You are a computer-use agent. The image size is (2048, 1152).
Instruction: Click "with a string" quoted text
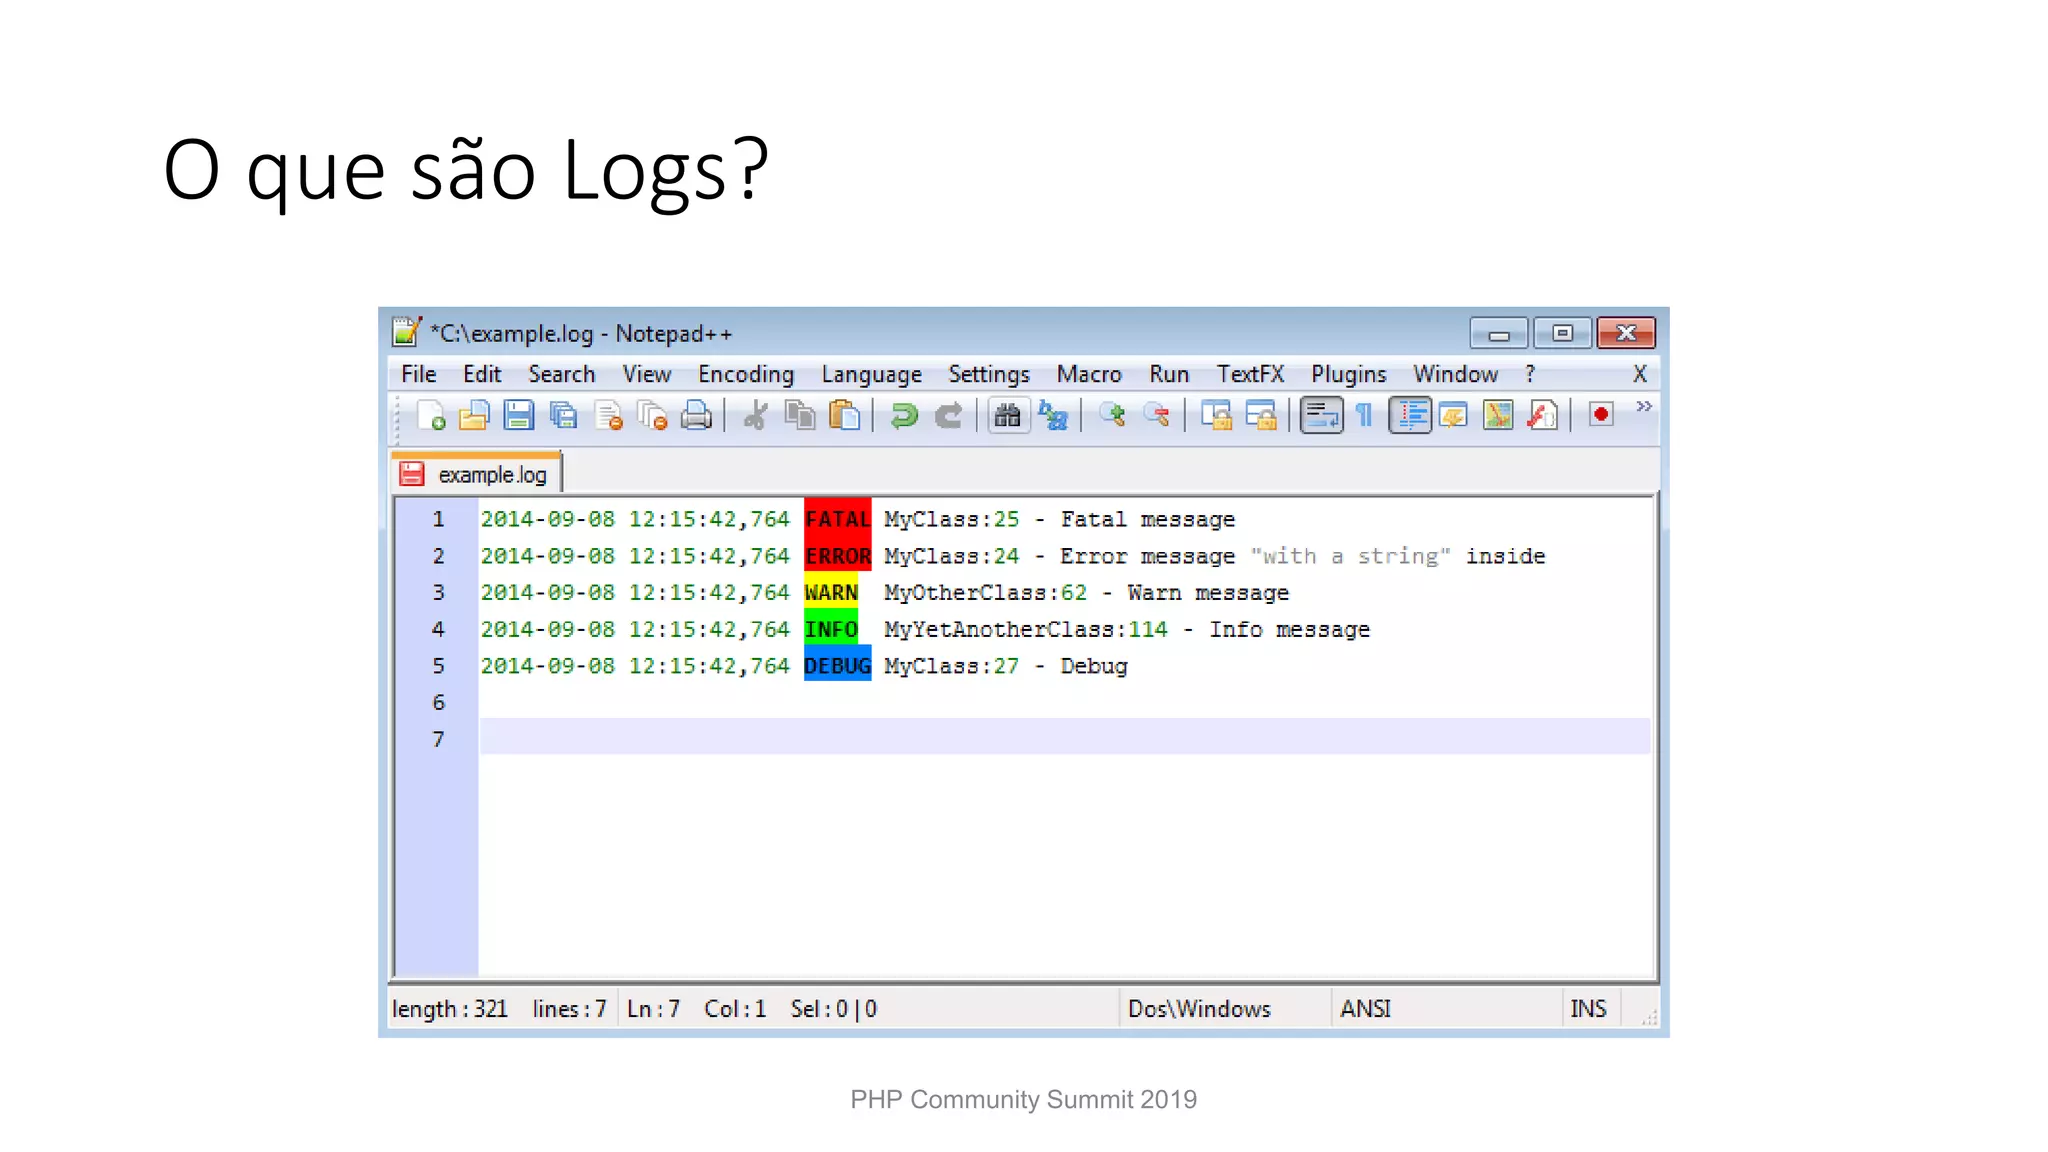[1350, 556]
